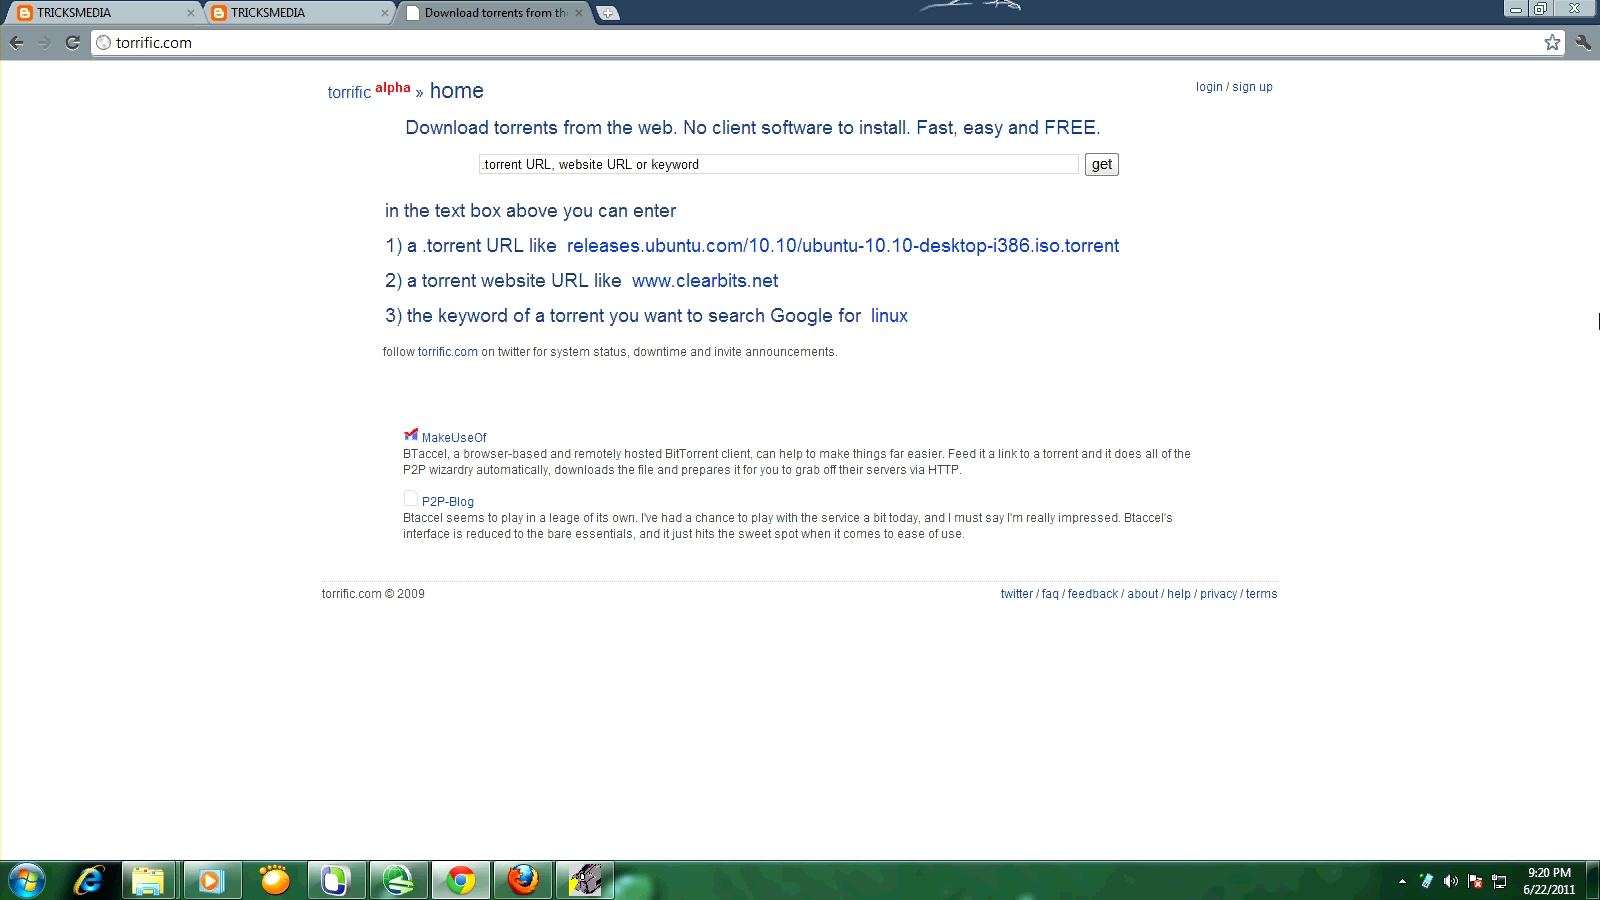Click the video camera taskbar icon
Viewport: 1600px width, 900px height.
[585, 881]
